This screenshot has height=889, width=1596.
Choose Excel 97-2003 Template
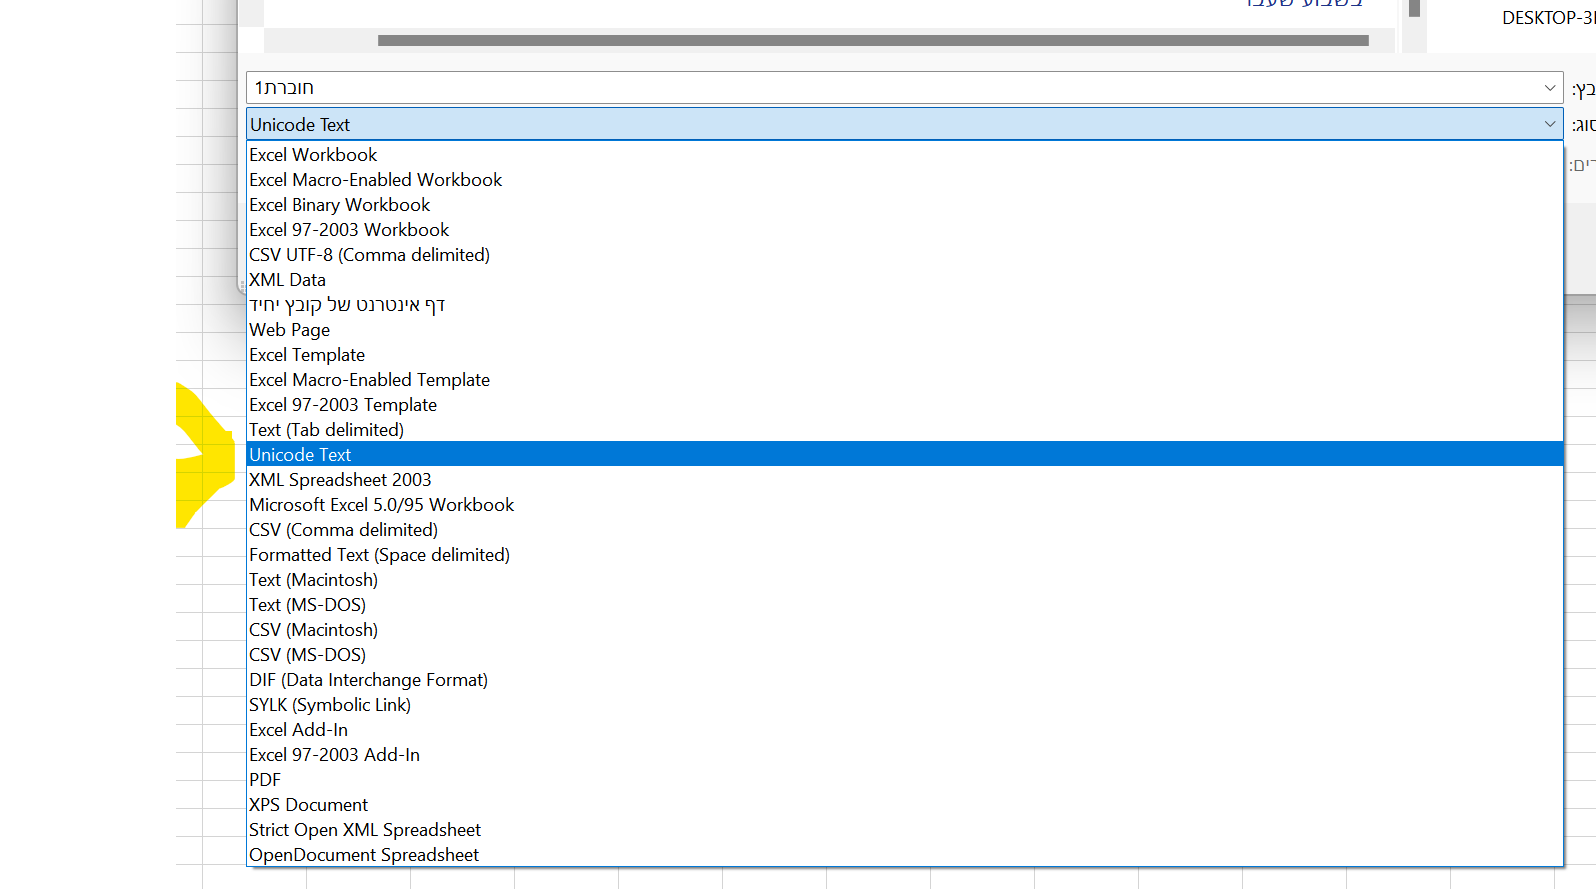tap(905, 405)
